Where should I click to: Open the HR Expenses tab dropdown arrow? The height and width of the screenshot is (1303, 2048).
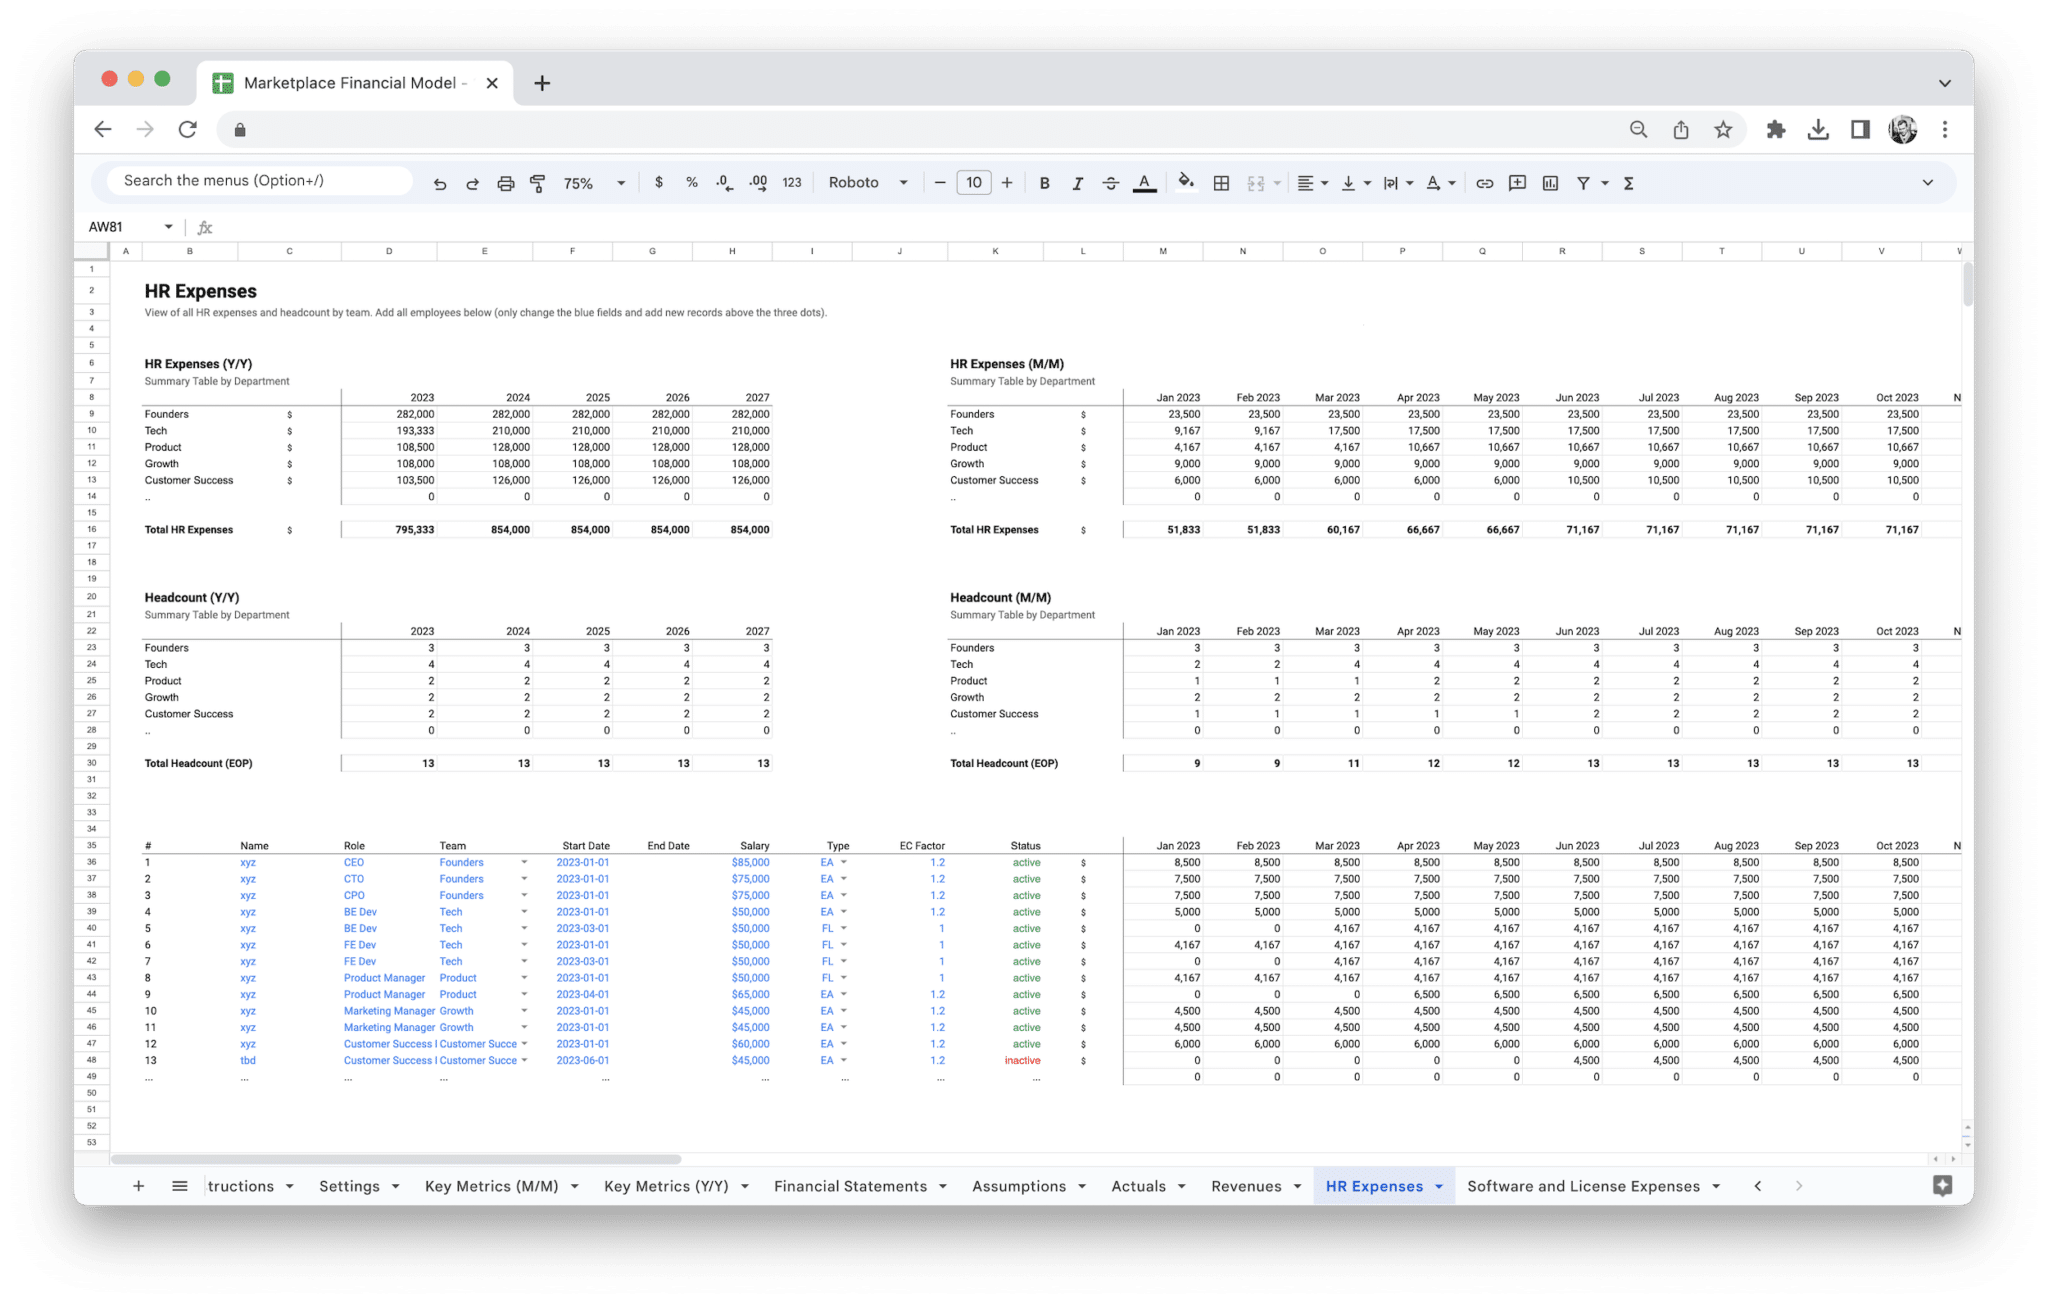(1439, 1186)
